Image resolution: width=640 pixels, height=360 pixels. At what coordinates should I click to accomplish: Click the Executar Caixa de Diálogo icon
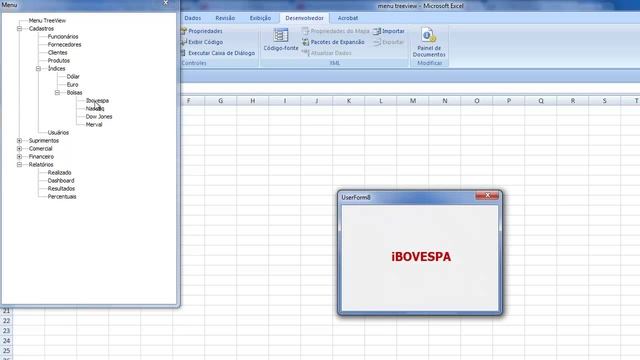184,53
